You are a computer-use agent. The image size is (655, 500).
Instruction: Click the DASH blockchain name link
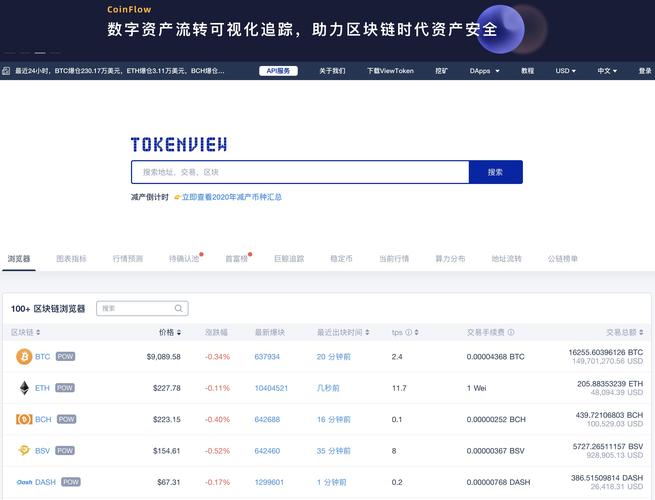(46, 482)
